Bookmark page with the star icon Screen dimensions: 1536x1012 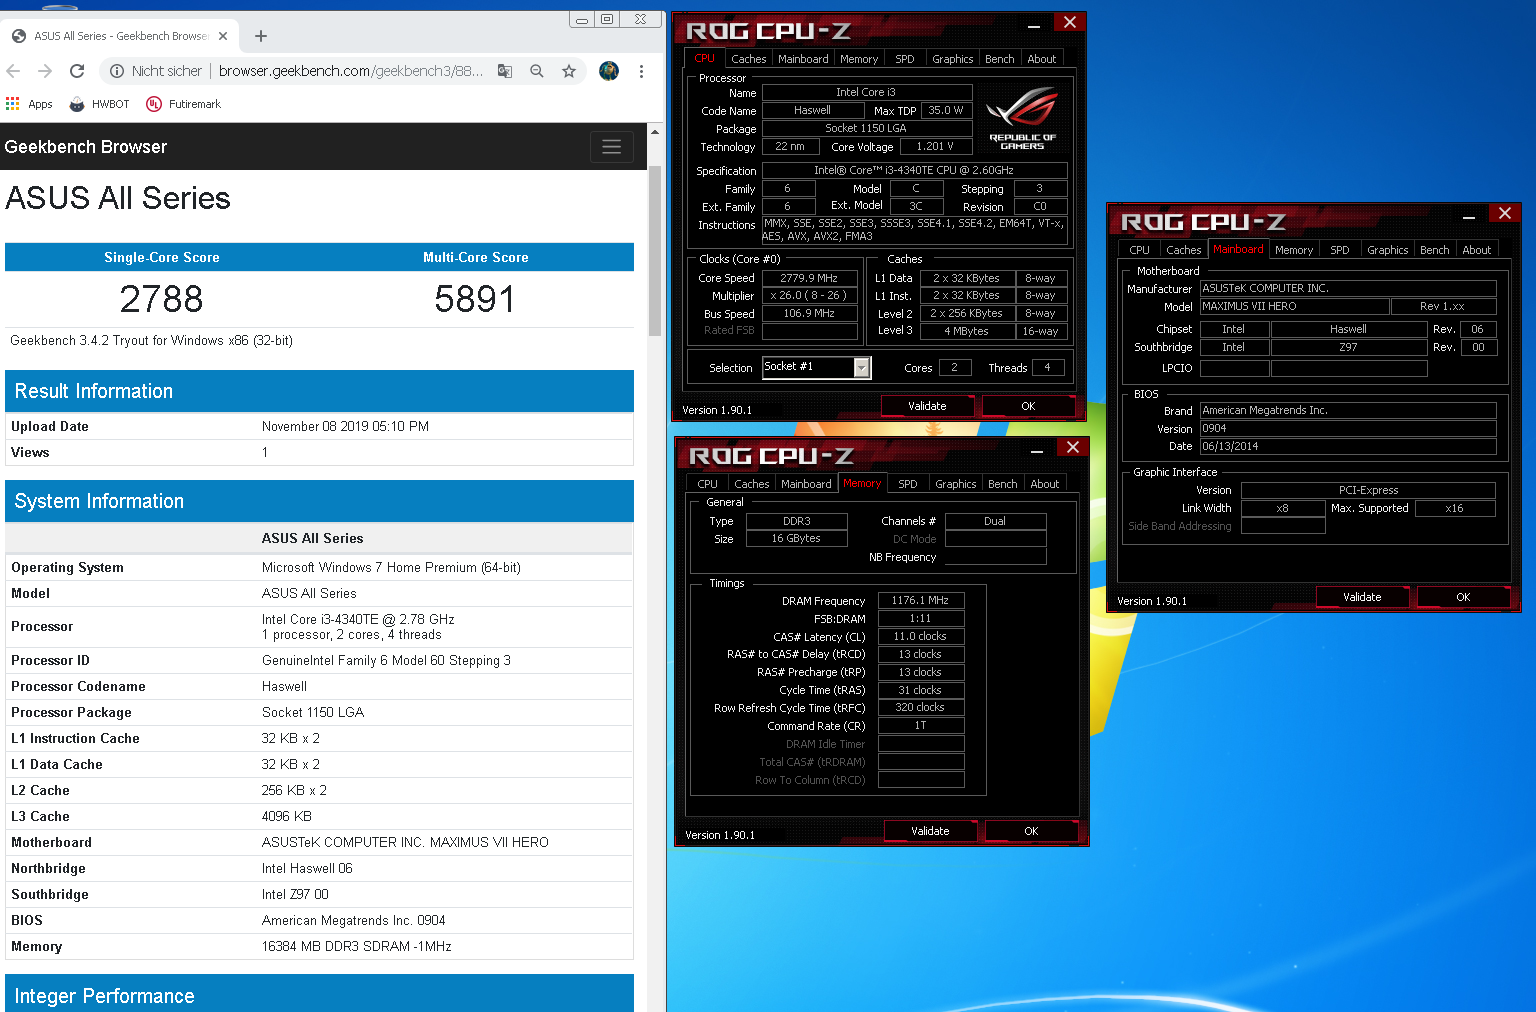(569, 71)
